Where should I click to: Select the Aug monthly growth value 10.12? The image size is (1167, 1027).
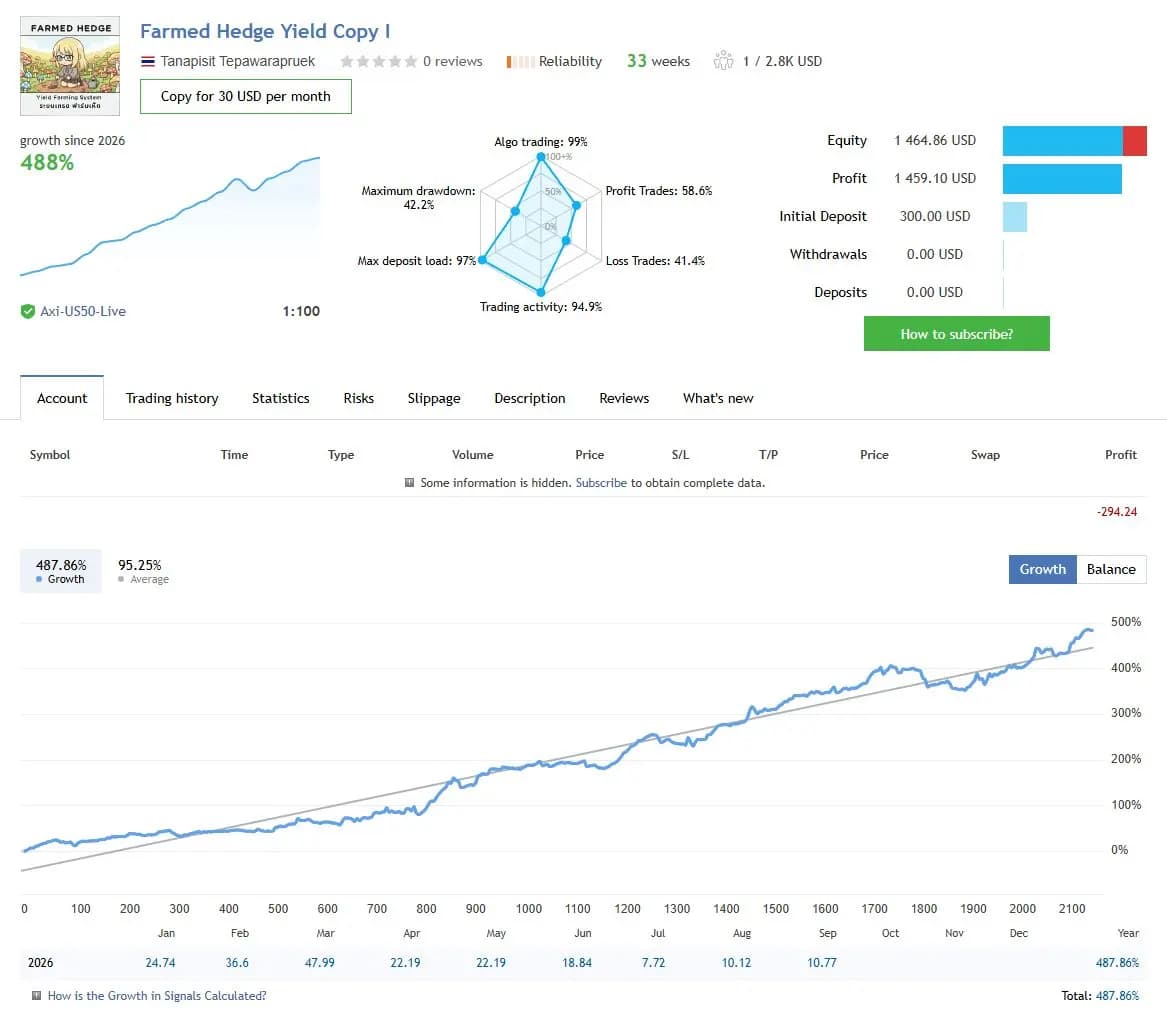pos(736,963)
